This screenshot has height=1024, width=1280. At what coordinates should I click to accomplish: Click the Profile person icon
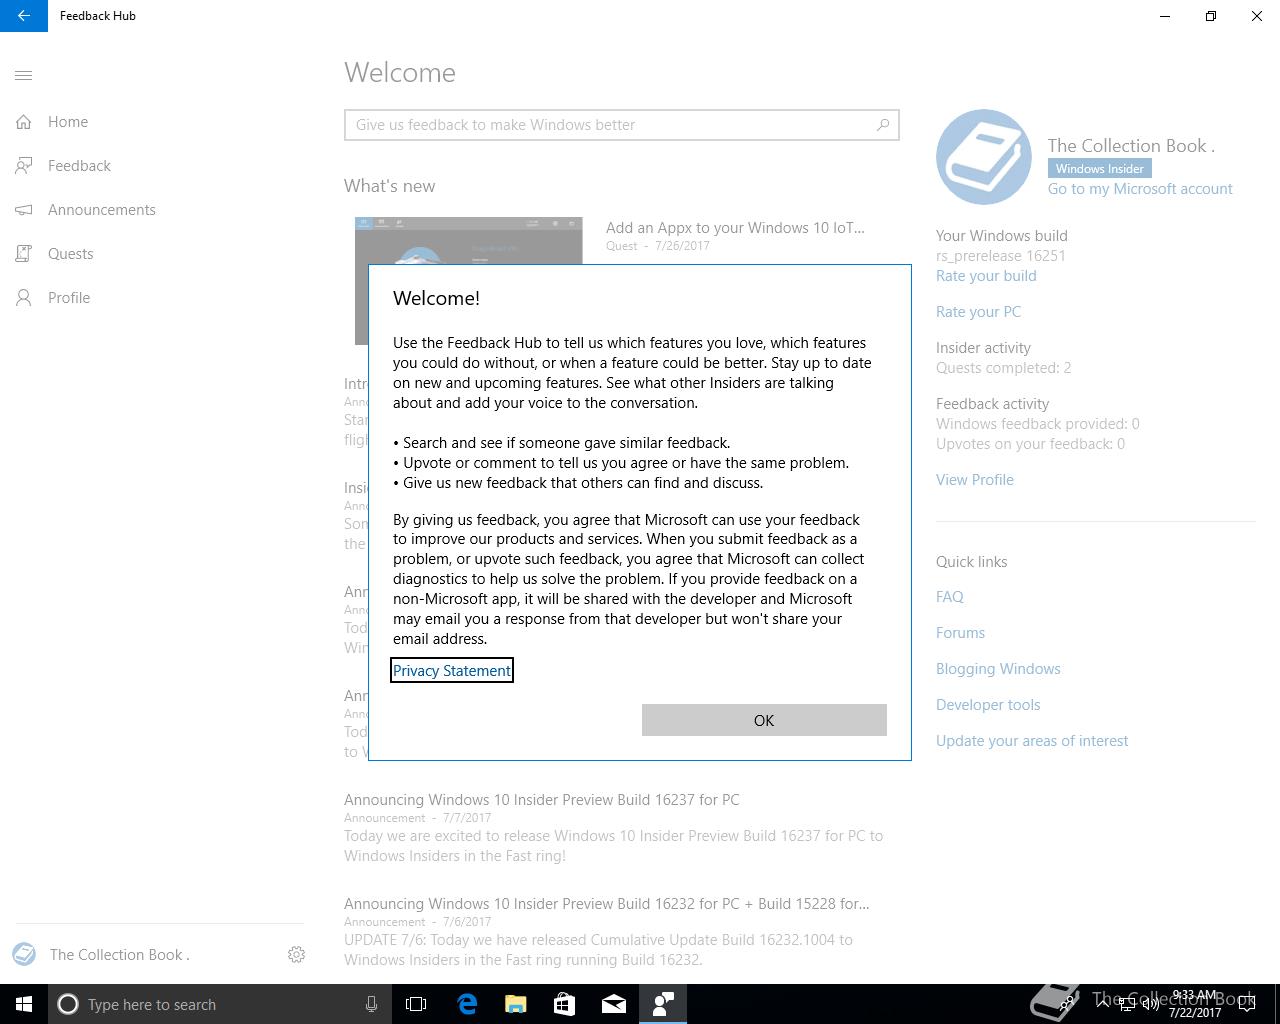(x=24, y=298)
